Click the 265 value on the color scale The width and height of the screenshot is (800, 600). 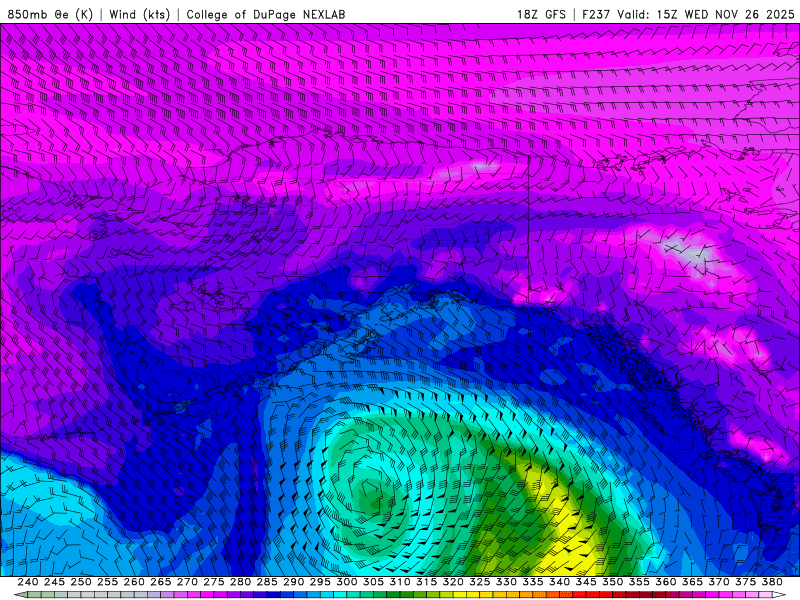click(x=161, y=582)
